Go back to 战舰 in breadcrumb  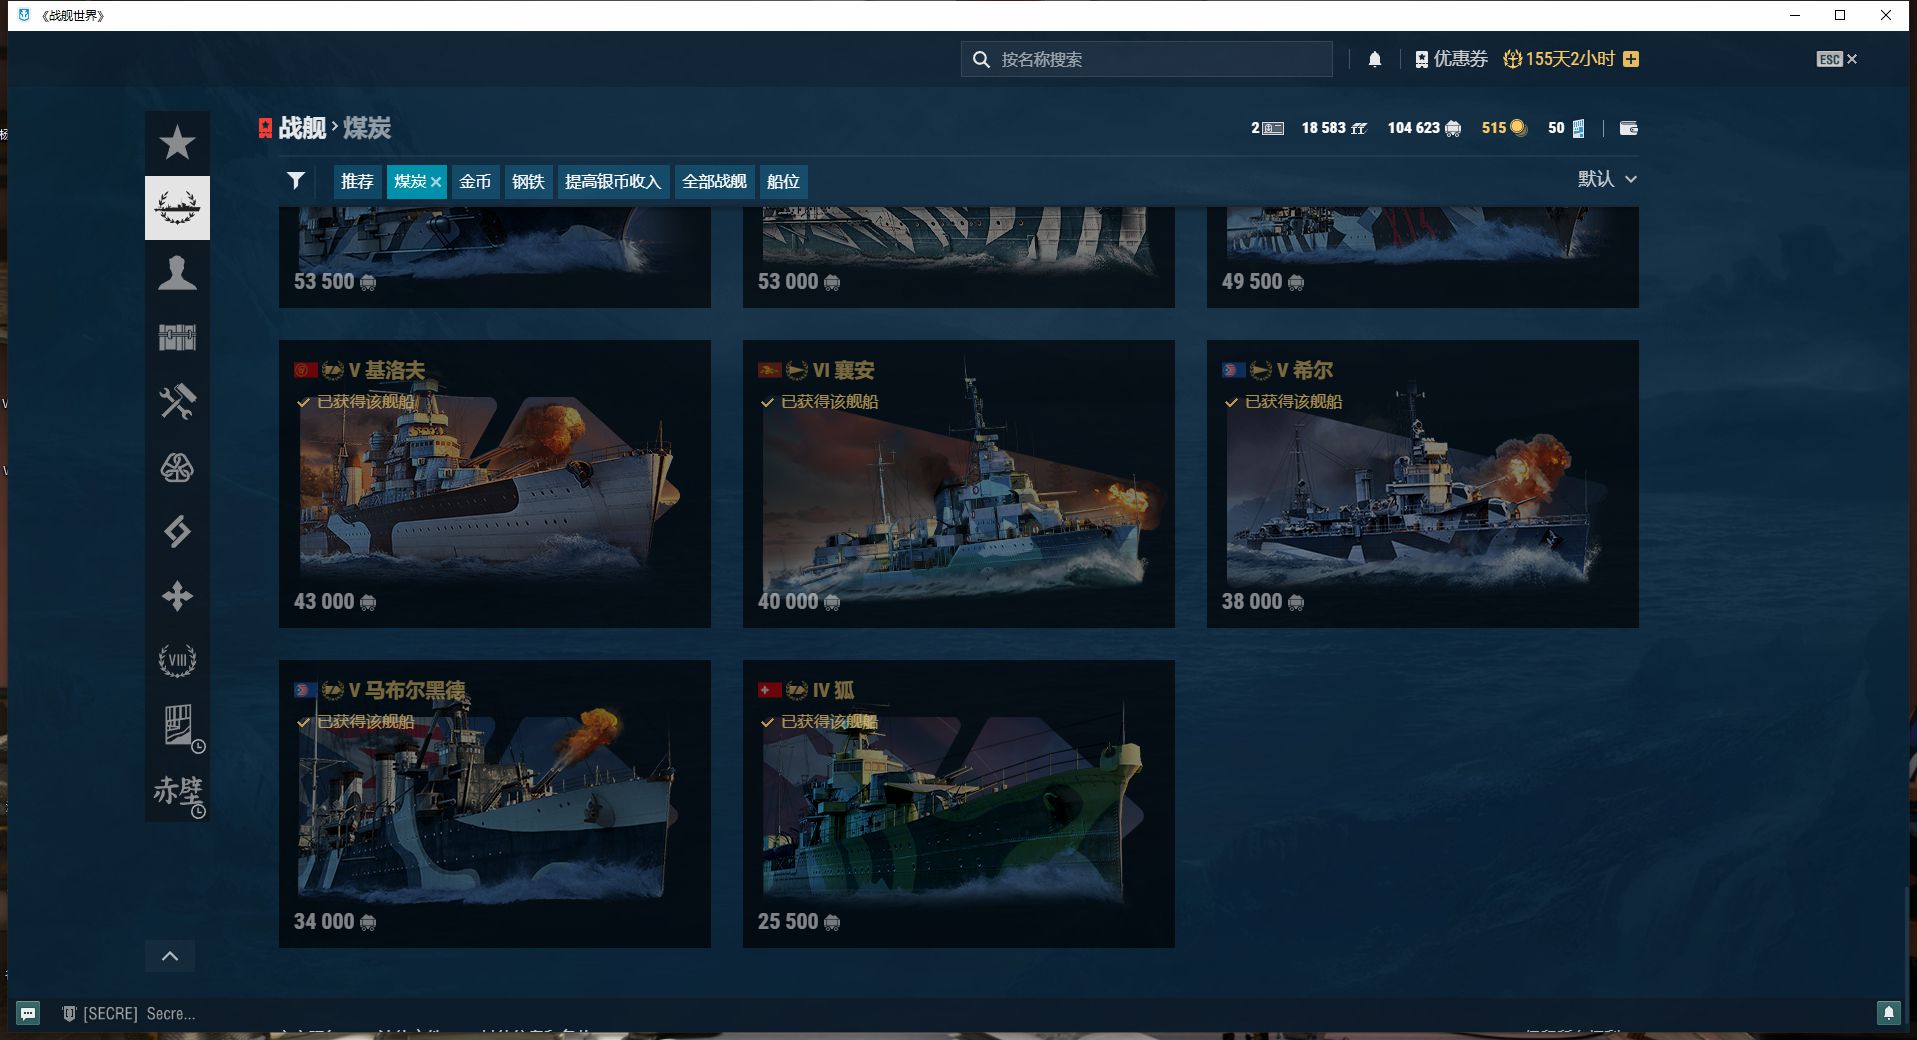302,128
